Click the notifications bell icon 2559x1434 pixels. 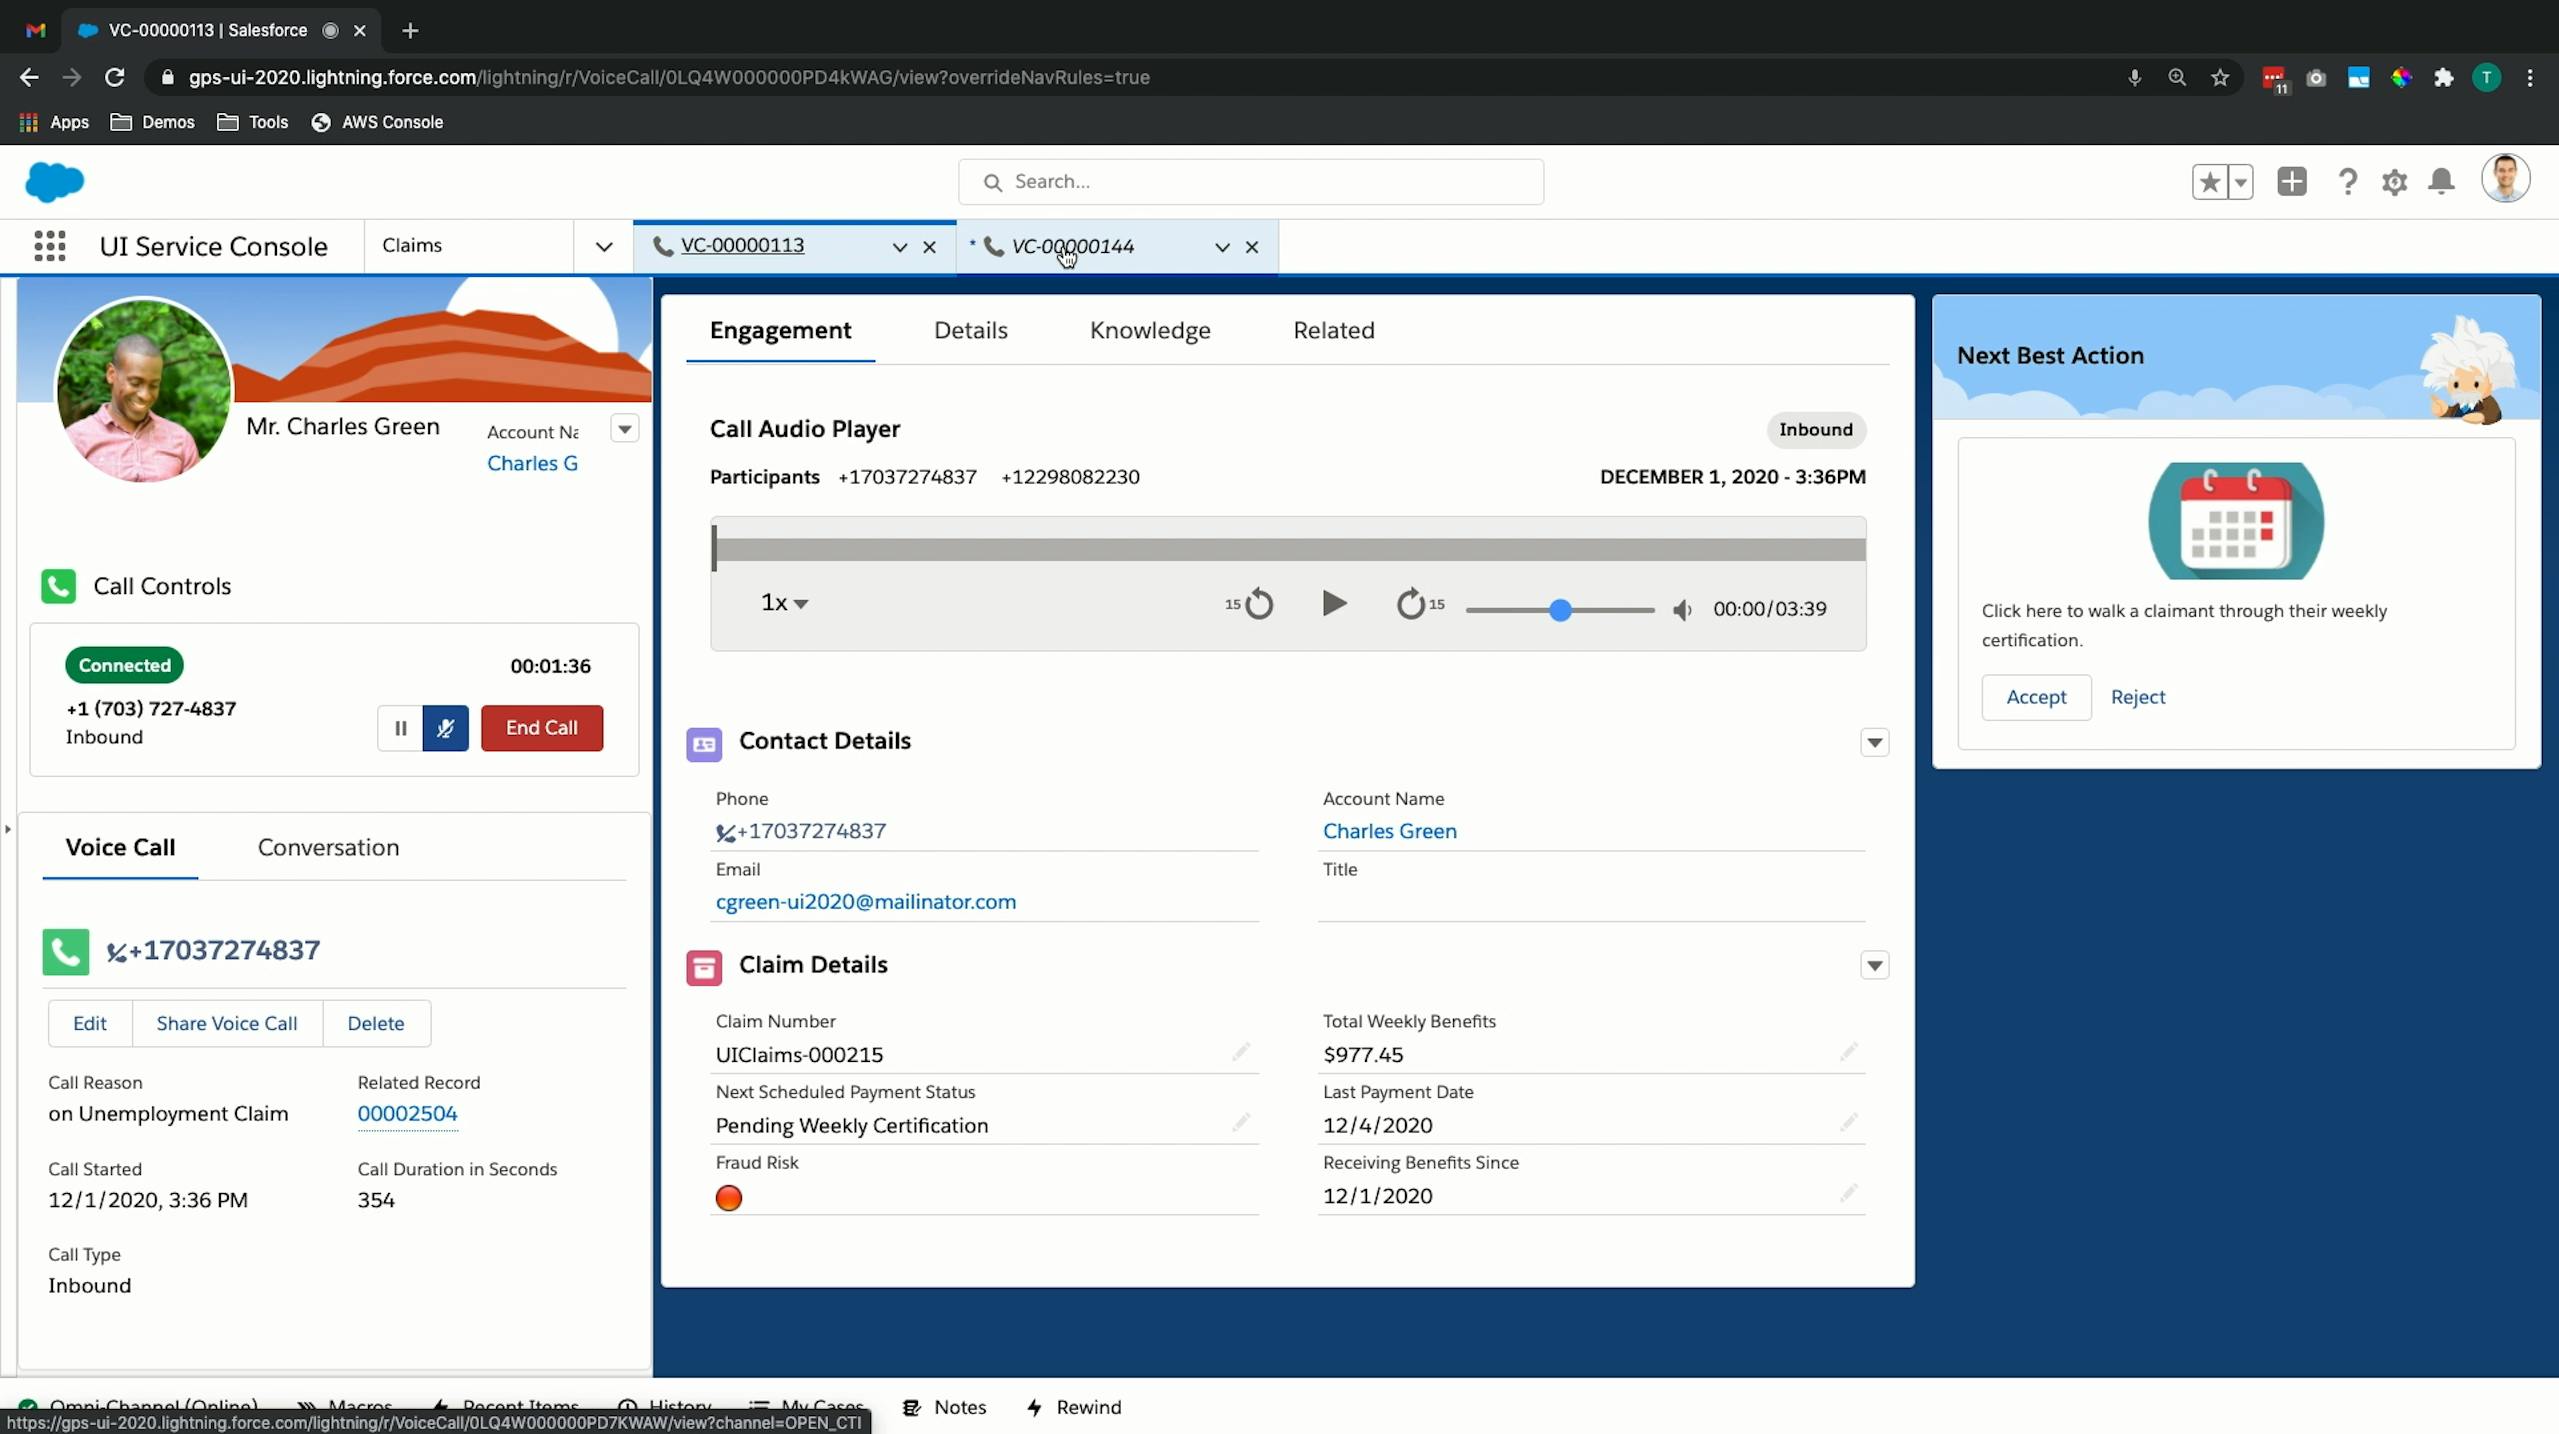coord(2441,182)
